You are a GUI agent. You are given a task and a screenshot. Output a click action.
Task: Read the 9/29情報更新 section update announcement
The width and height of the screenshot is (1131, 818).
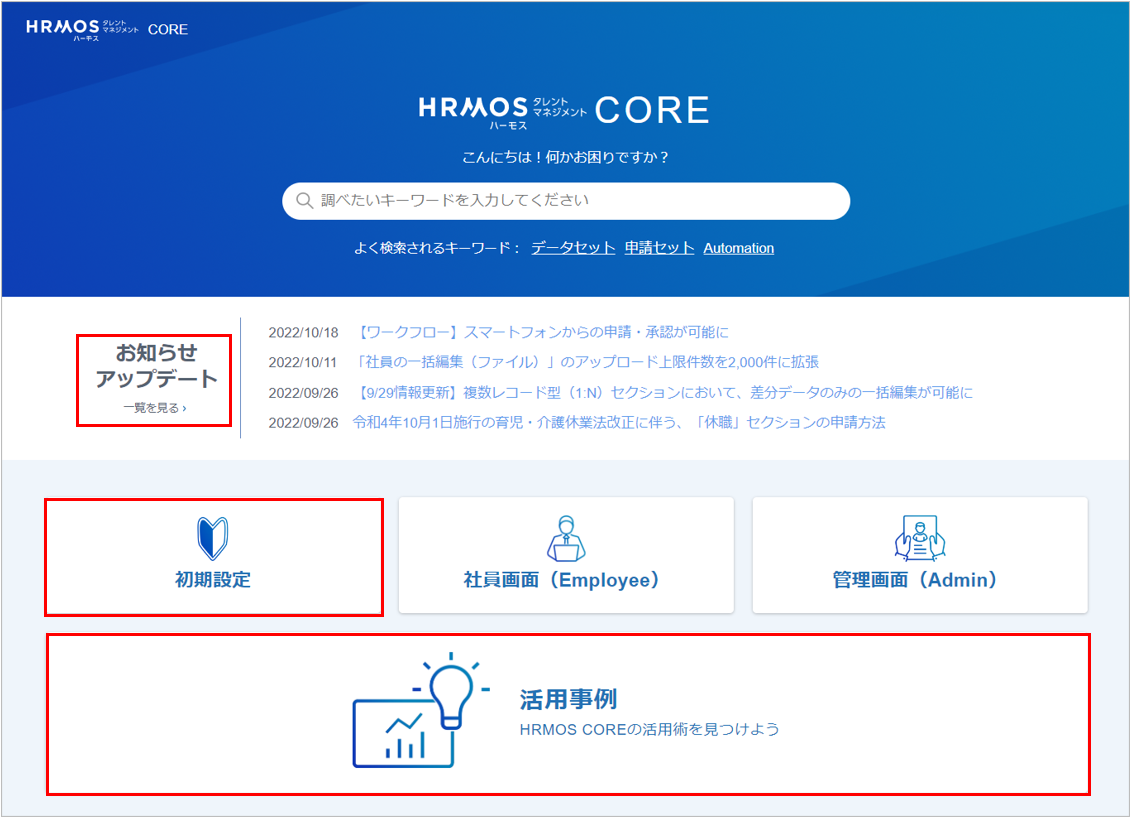pos(663,392)
